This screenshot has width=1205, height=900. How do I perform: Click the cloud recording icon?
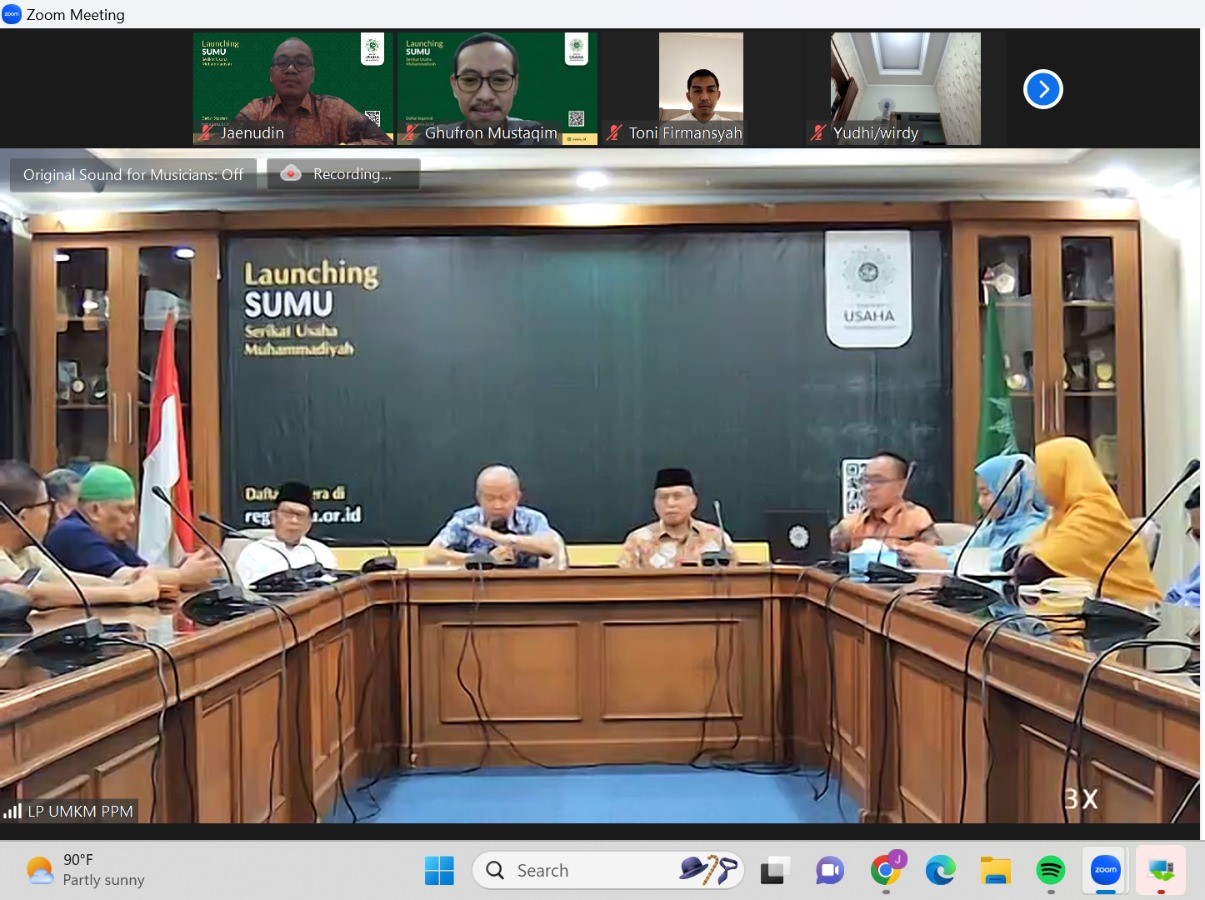pos(291,174)
